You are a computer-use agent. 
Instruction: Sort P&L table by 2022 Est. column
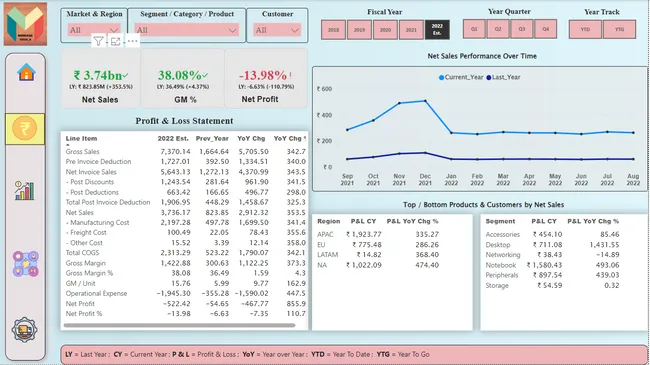click(173, 139)
